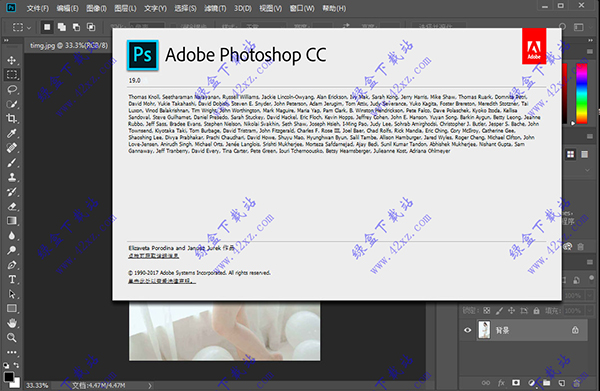Select the Dodge tool

[x=12, y=250]
